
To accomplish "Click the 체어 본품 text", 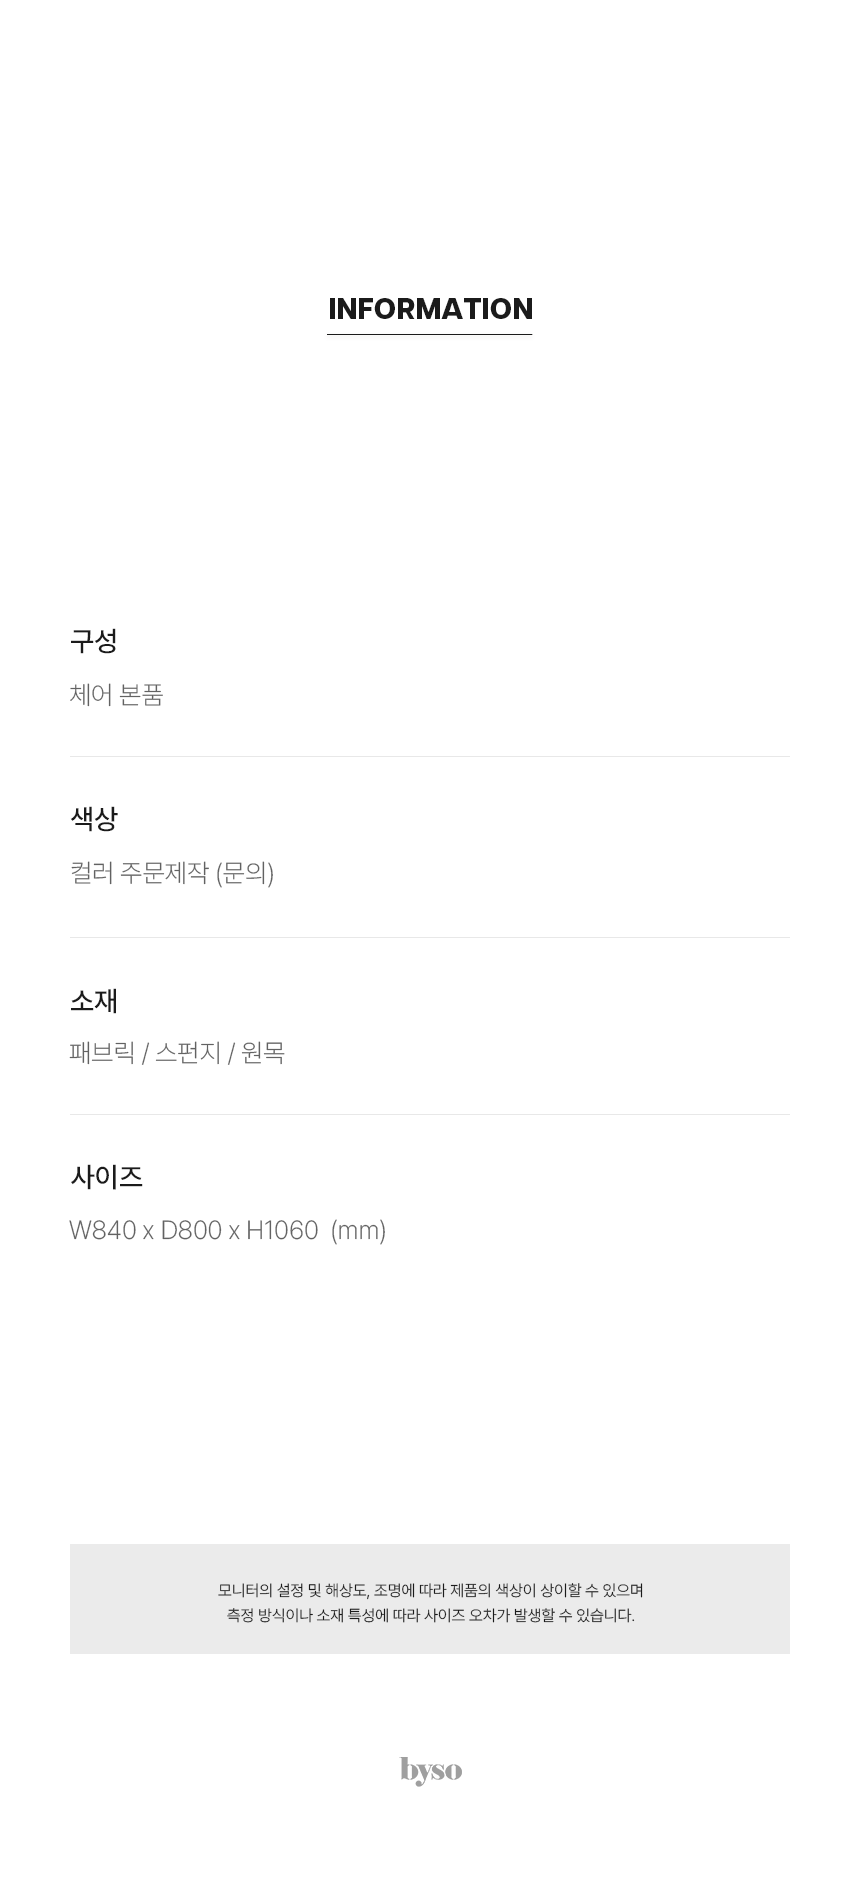I will click(x=116, y=695).
